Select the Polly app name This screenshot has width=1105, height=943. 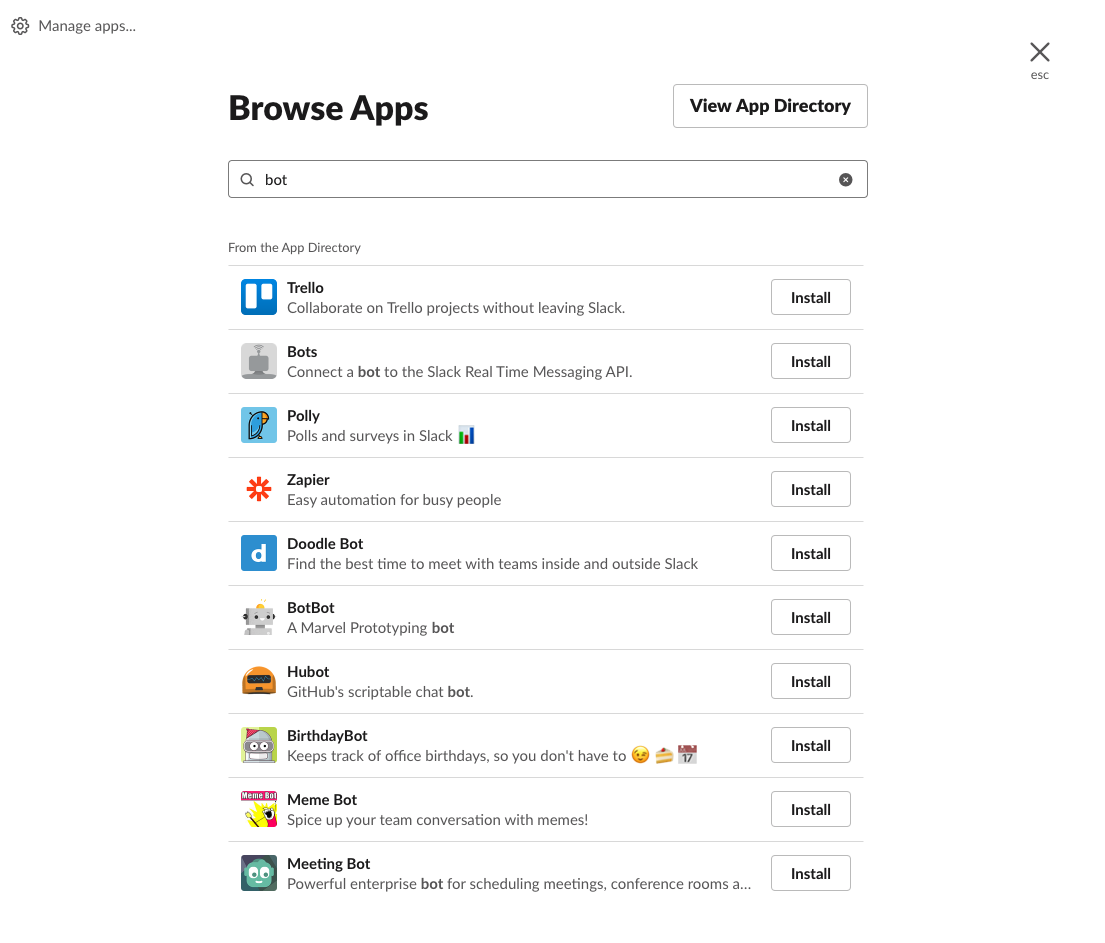(303, 416)
